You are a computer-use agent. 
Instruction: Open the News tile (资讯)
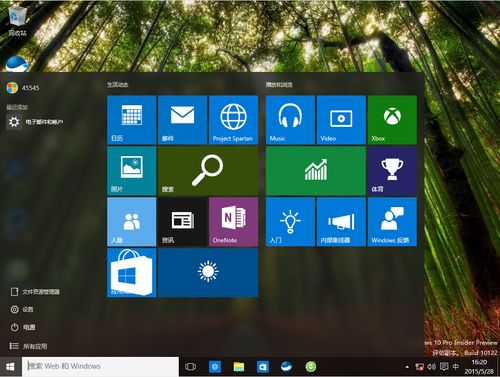point(182,222)
